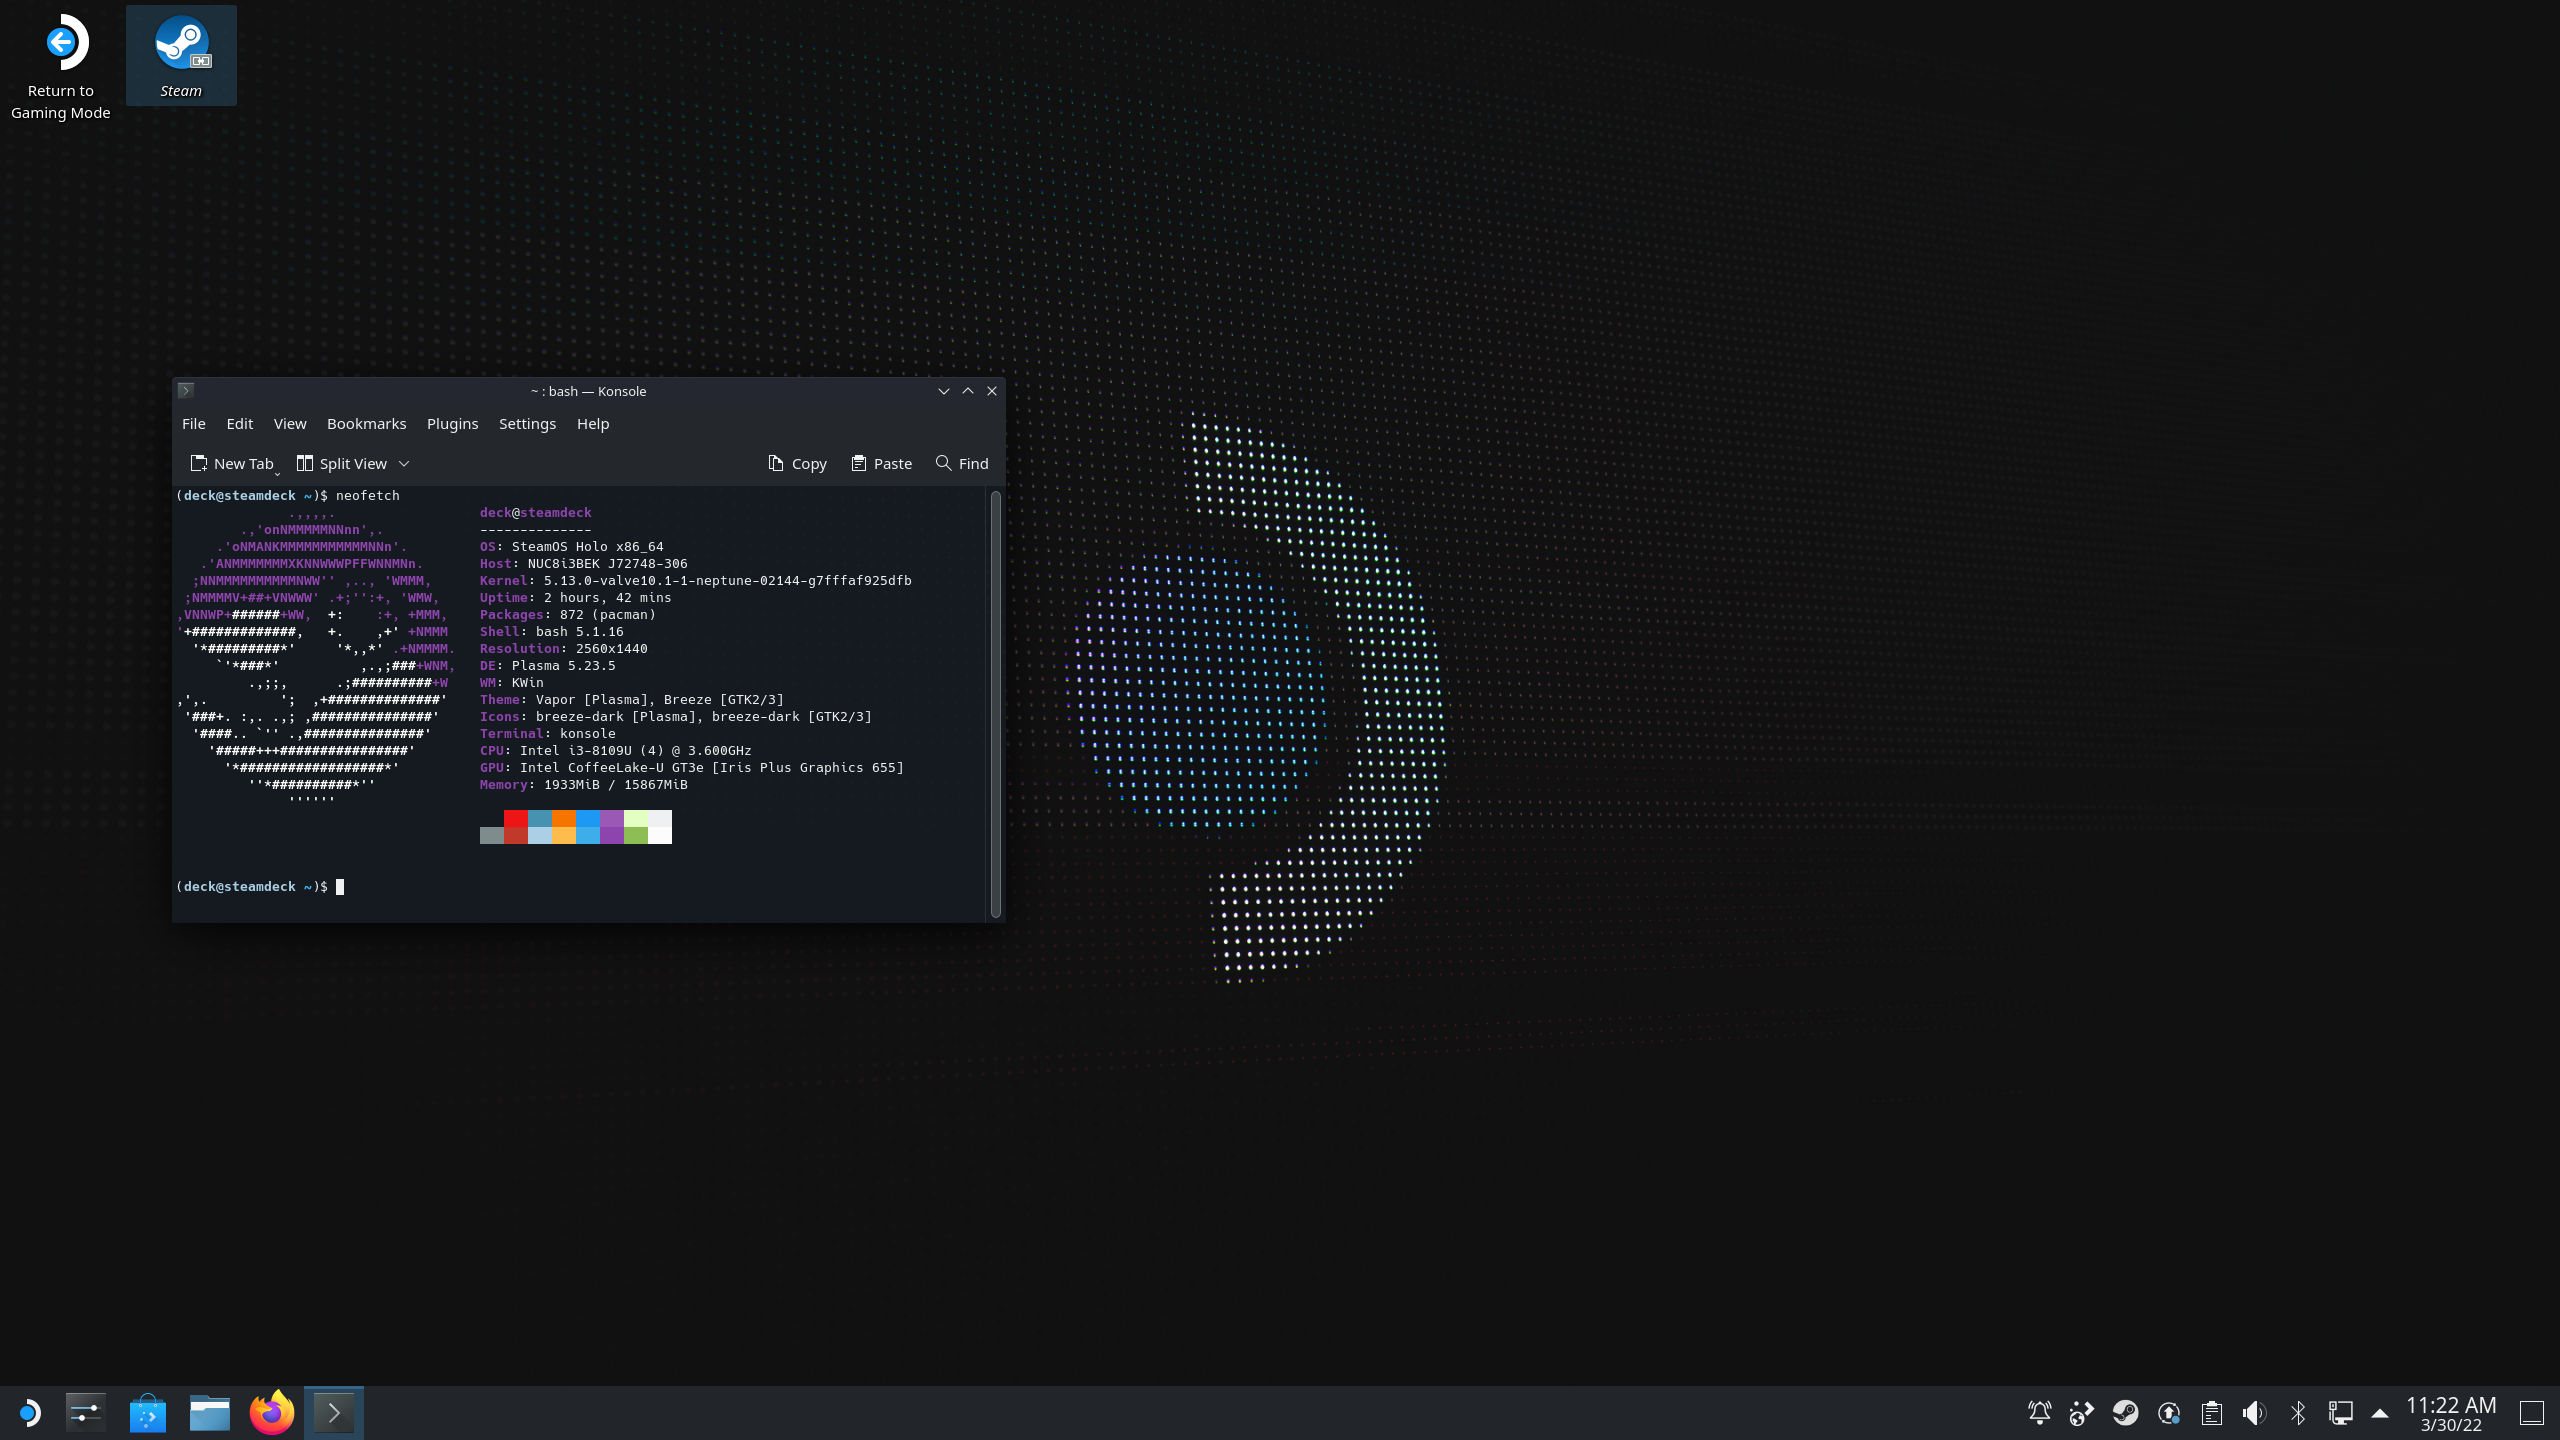Click Split View in the Konsole toolbar
The height and width of the screenshot is (1440, 2560).
click(x=342, y=464)
